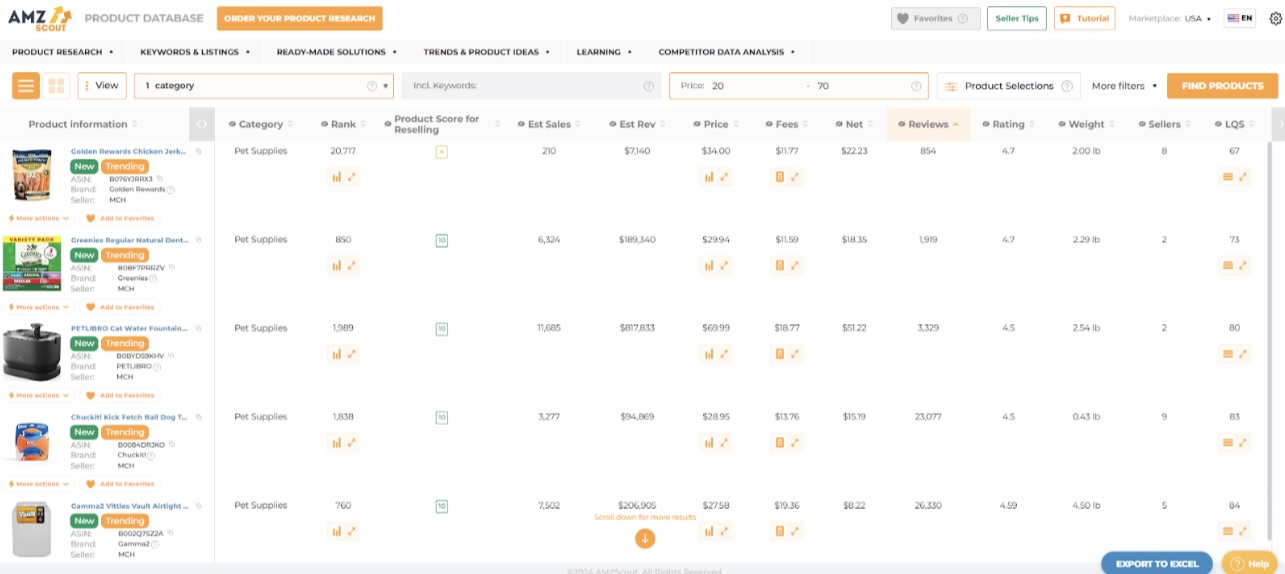Click Incl. Keywords input field

pyautogui.click(x=531, y=86)
